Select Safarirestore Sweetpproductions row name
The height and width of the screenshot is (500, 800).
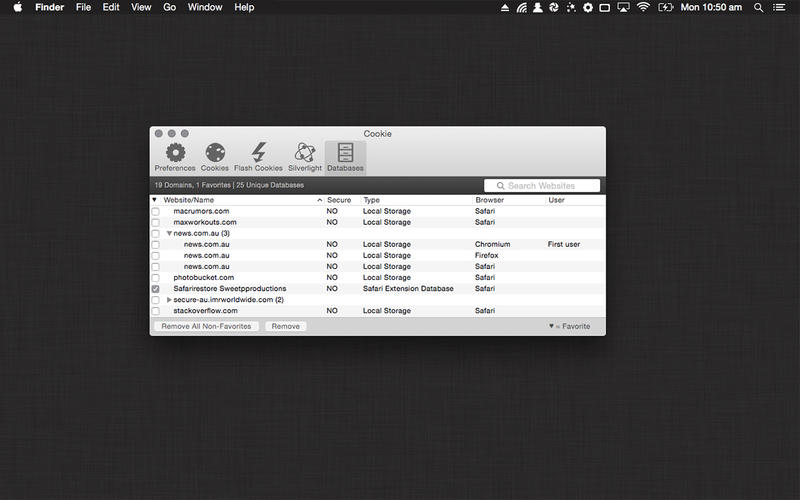click(230, 289)
